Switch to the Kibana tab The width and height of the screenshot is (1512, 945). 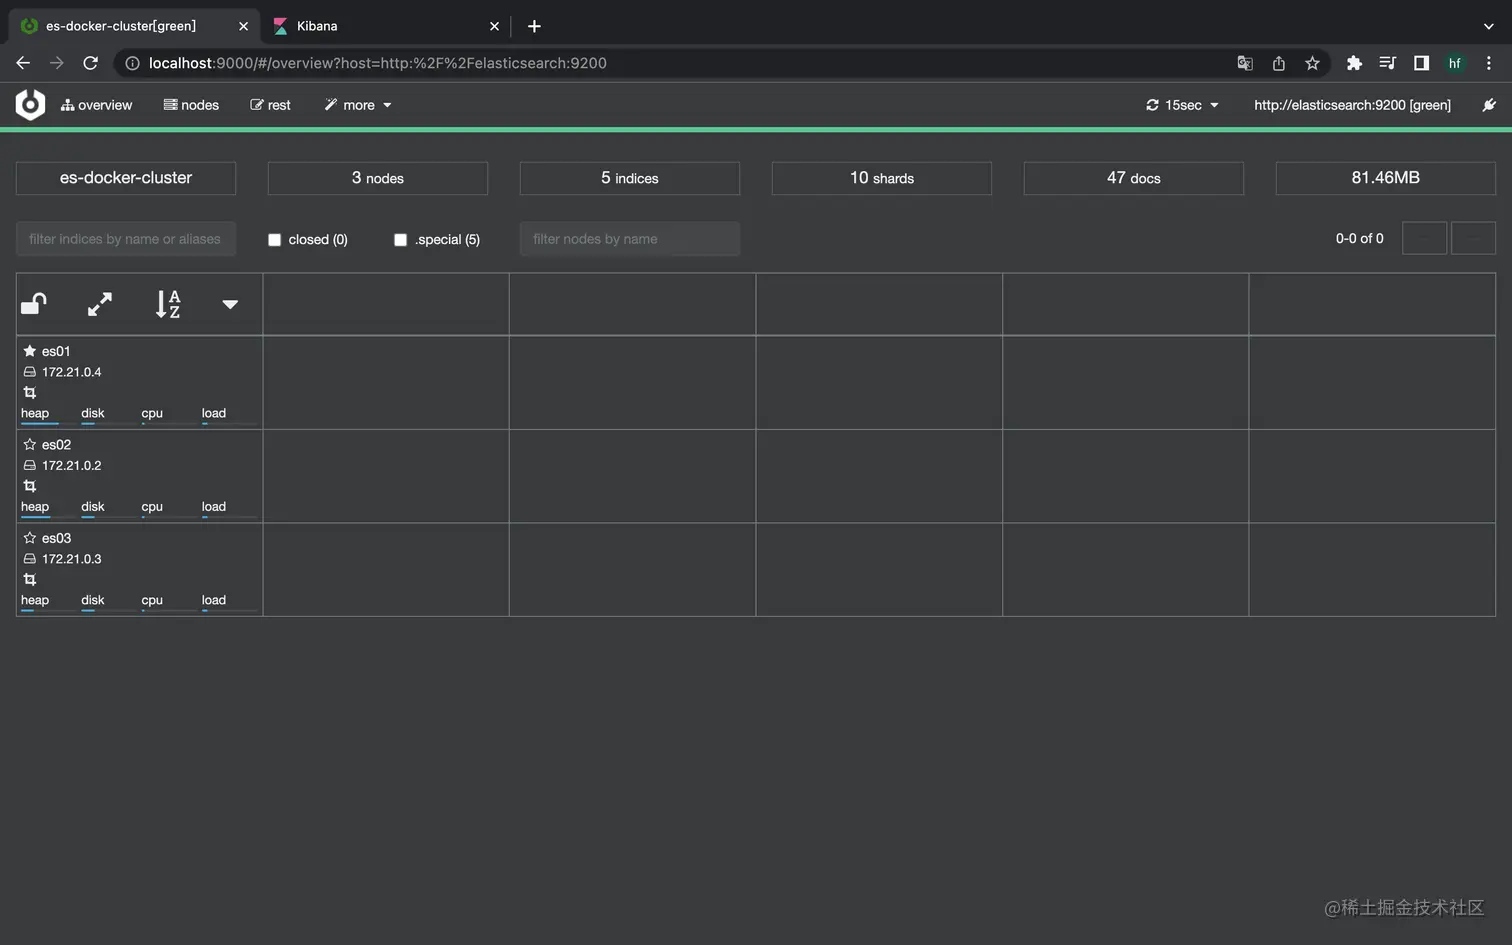[385, 26]
